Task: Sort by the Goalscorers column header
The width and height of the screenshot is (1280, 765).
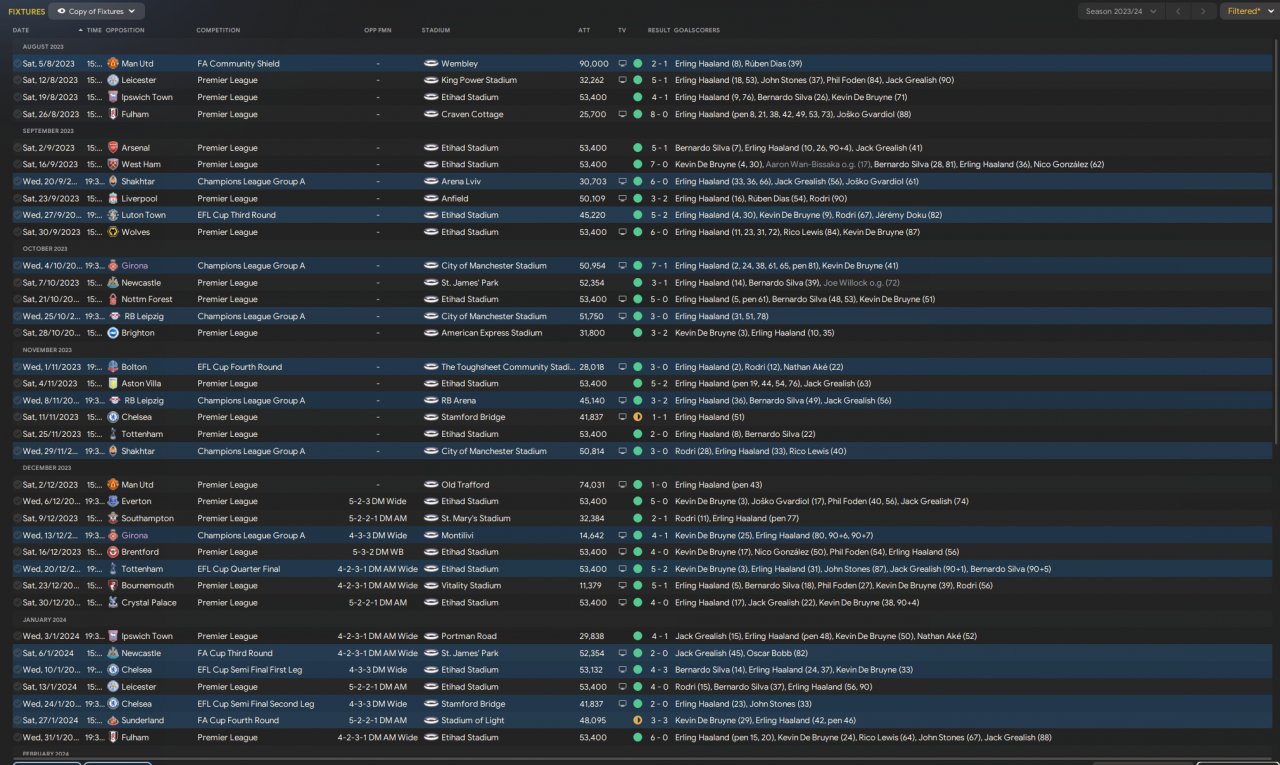Action: click(697, 31)
